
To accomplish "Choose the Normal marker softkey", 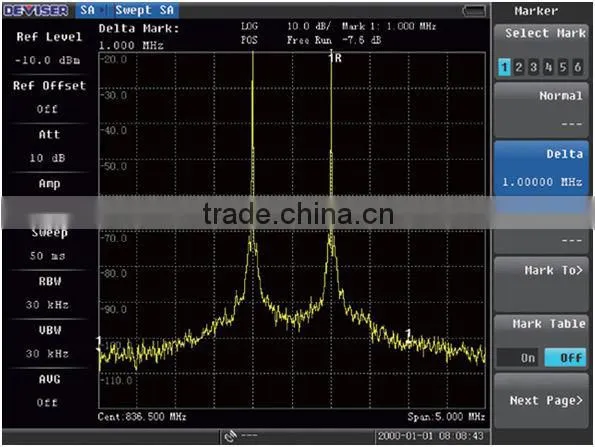I will pos(541,110).
